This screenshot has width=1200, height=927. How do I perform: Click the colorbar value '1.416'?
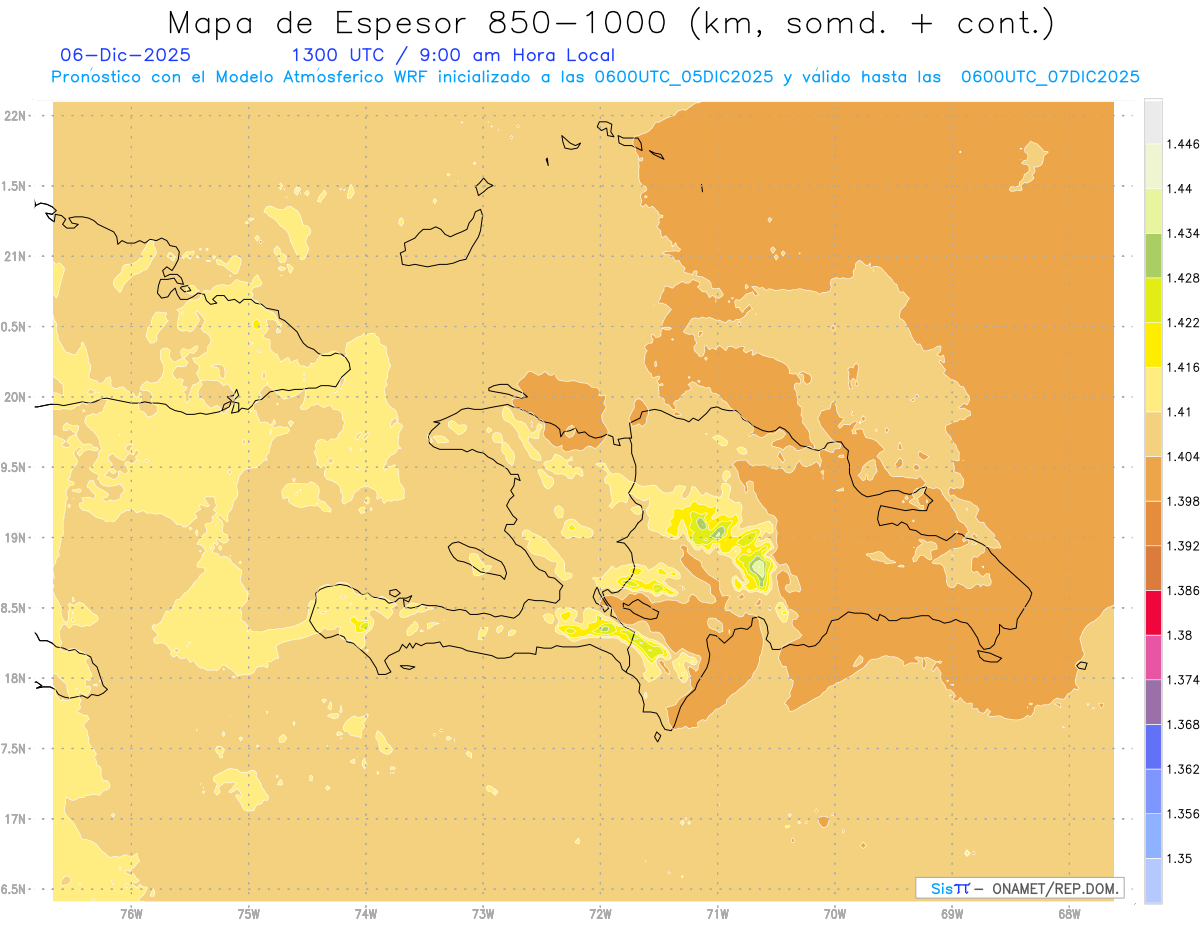coord(1183,367)
